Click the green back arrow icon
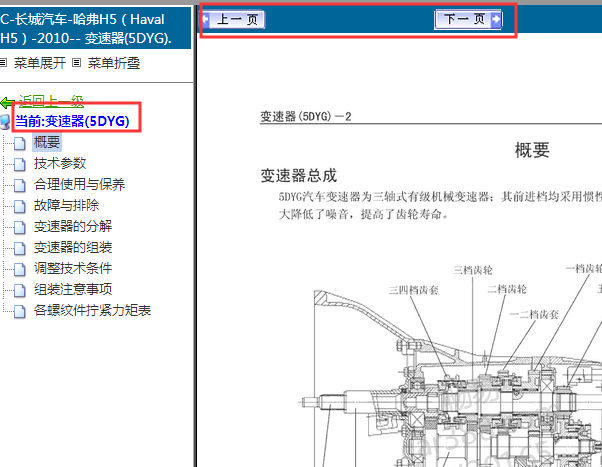Screen dimensions: 602x467 pos(8,103)
